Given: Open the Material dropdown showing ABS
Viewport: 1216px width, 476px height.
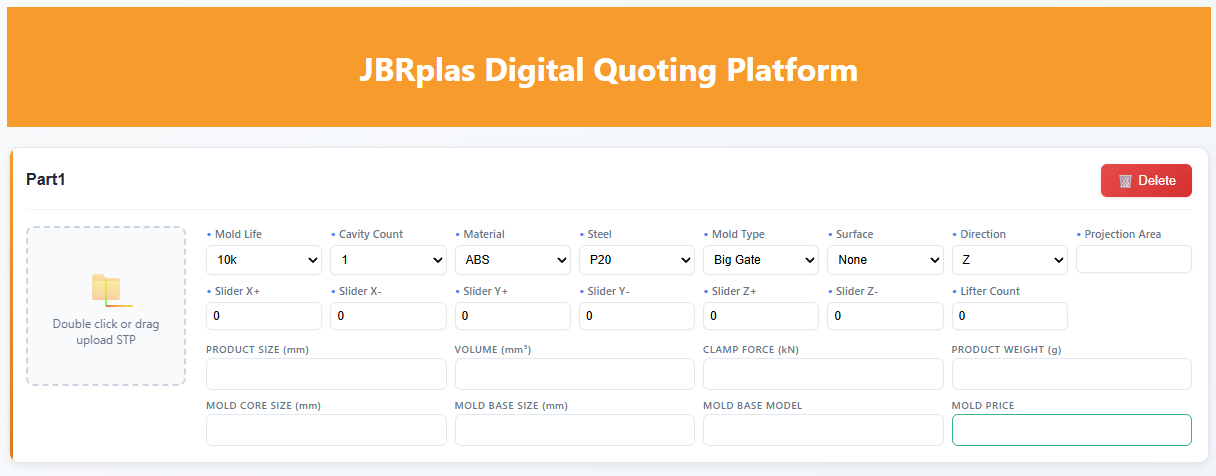Looking at the screenshot, I should point(512,260).
